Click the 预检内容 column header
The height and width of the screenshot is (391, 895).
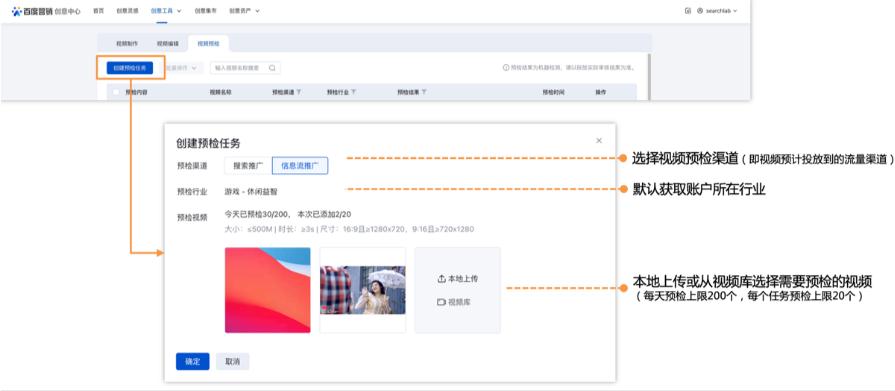(137, 92)
